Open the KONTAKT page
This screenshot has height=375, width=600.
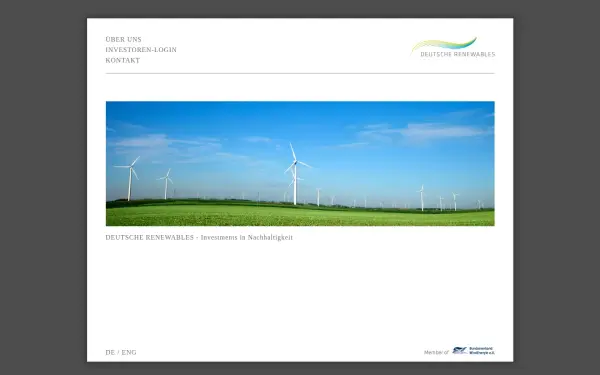tap(122, 60)
